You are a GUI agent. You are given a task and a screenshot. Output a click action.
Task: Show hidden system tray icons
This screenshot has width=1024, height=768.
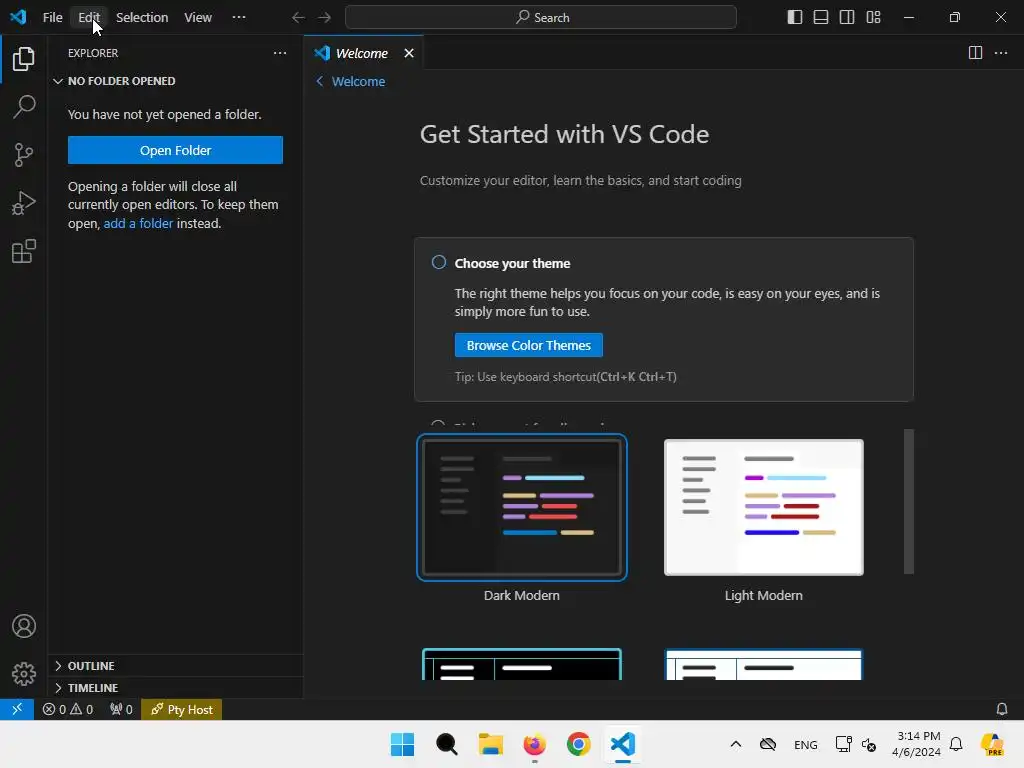click(735, 744)
